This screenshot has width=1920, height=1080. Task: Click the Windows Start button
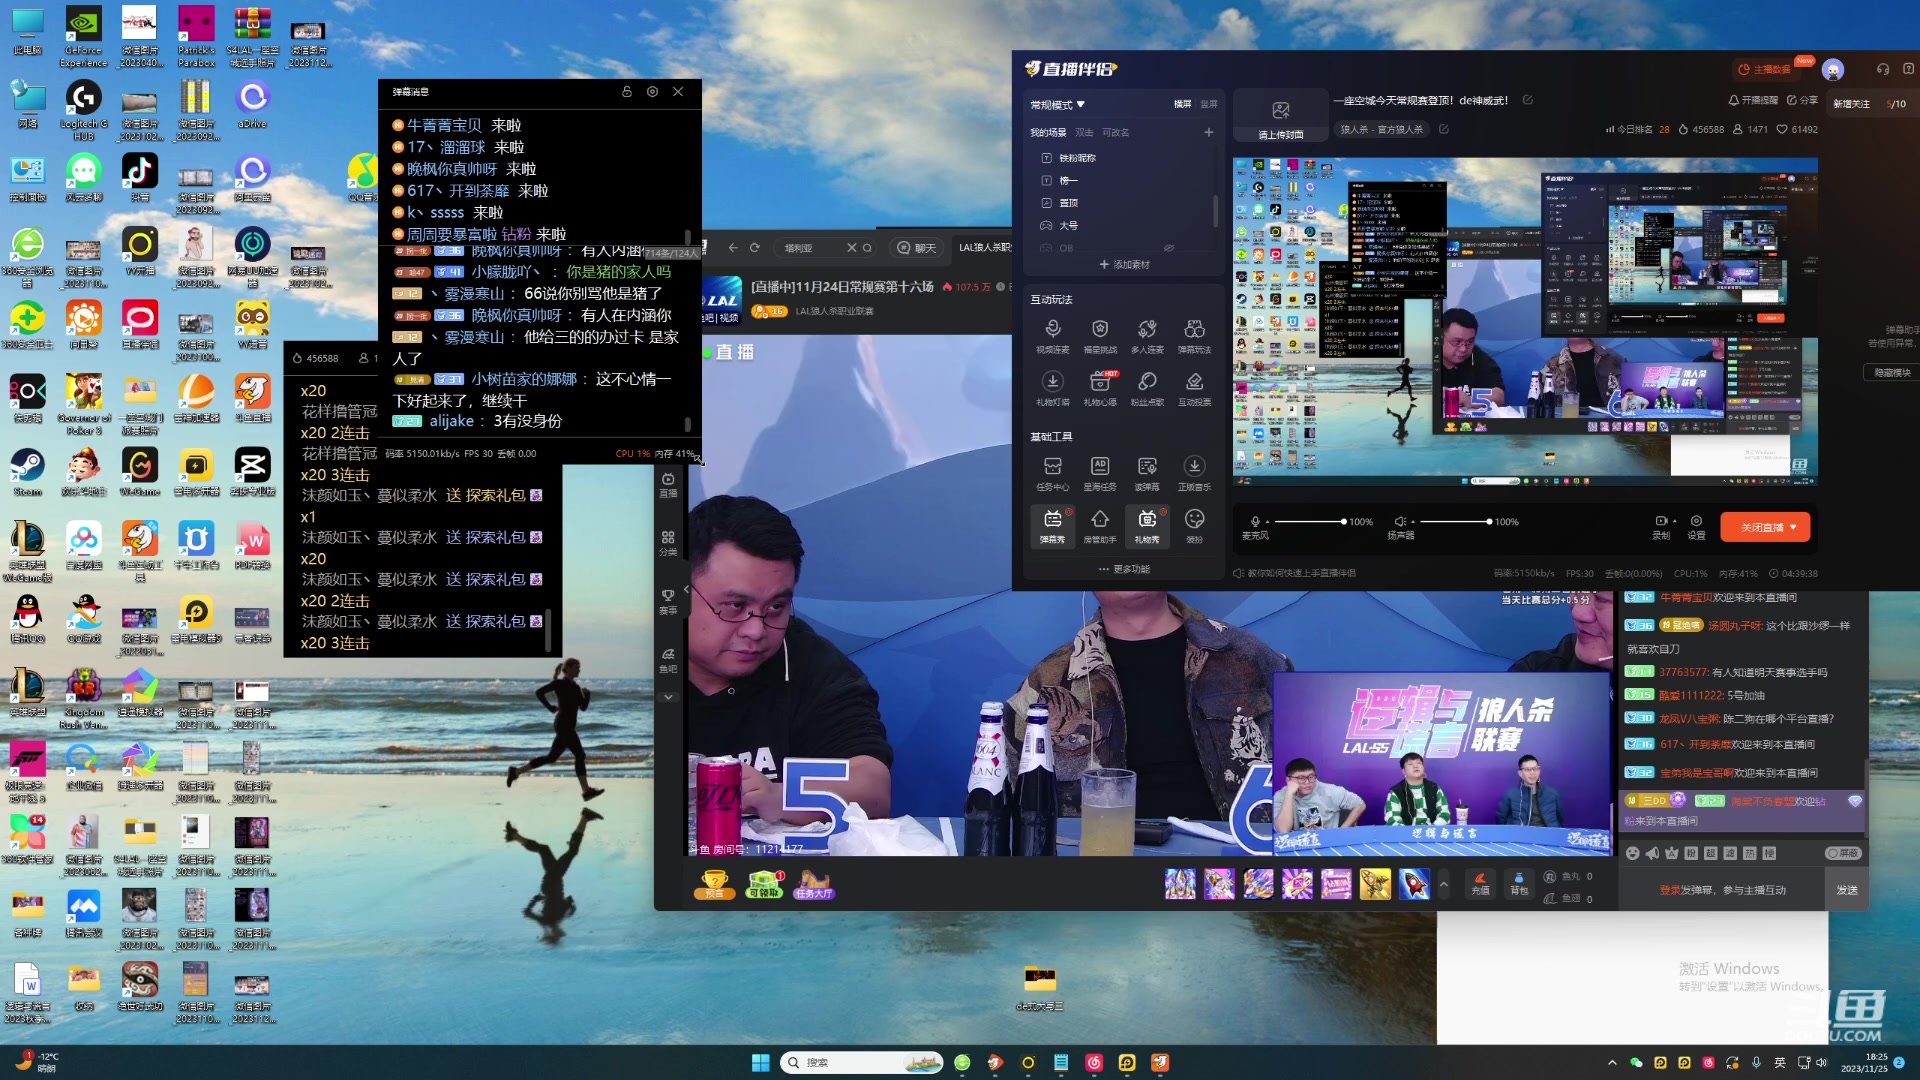coord(760,1062)
